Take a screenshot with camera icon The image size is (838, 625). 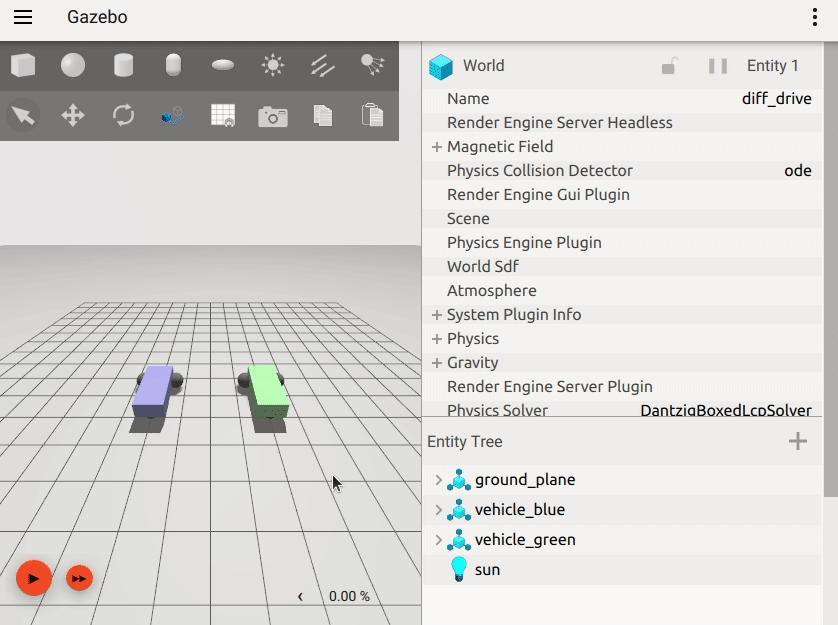point(273,116)
